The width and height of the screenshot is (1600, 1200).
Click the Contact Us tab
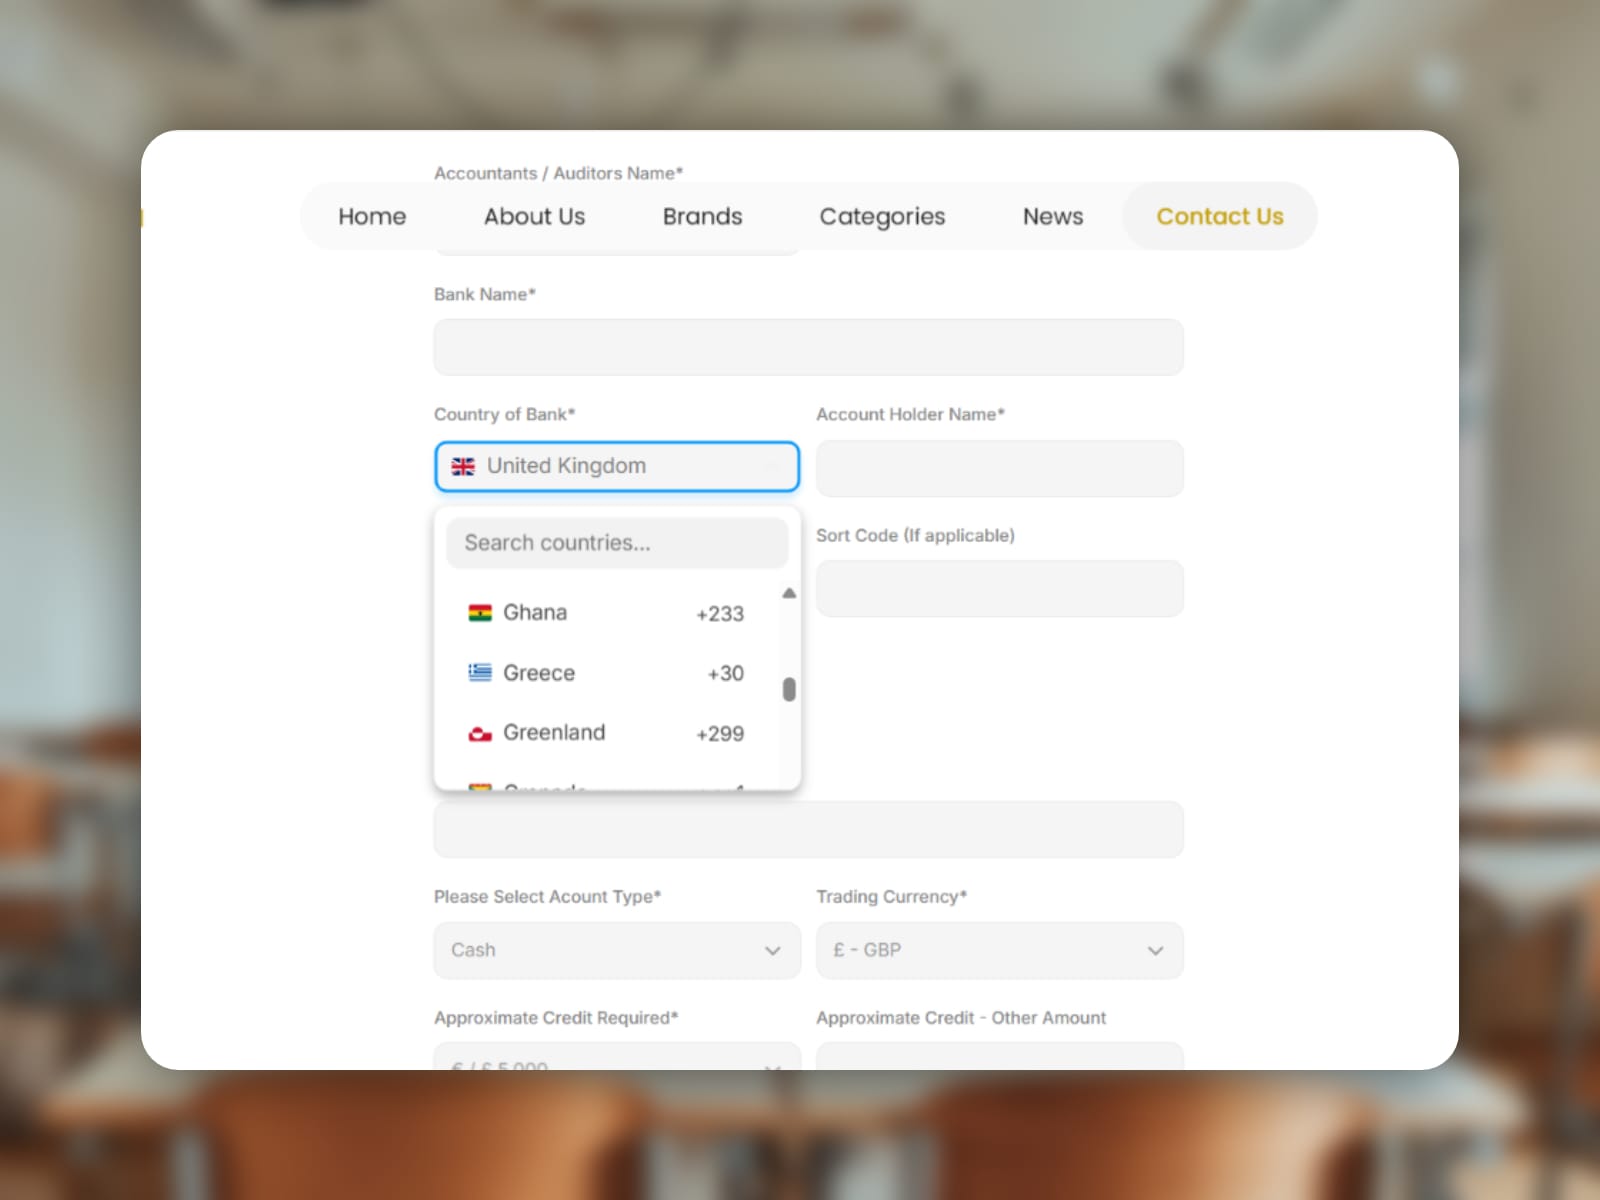coord(1219,216)
